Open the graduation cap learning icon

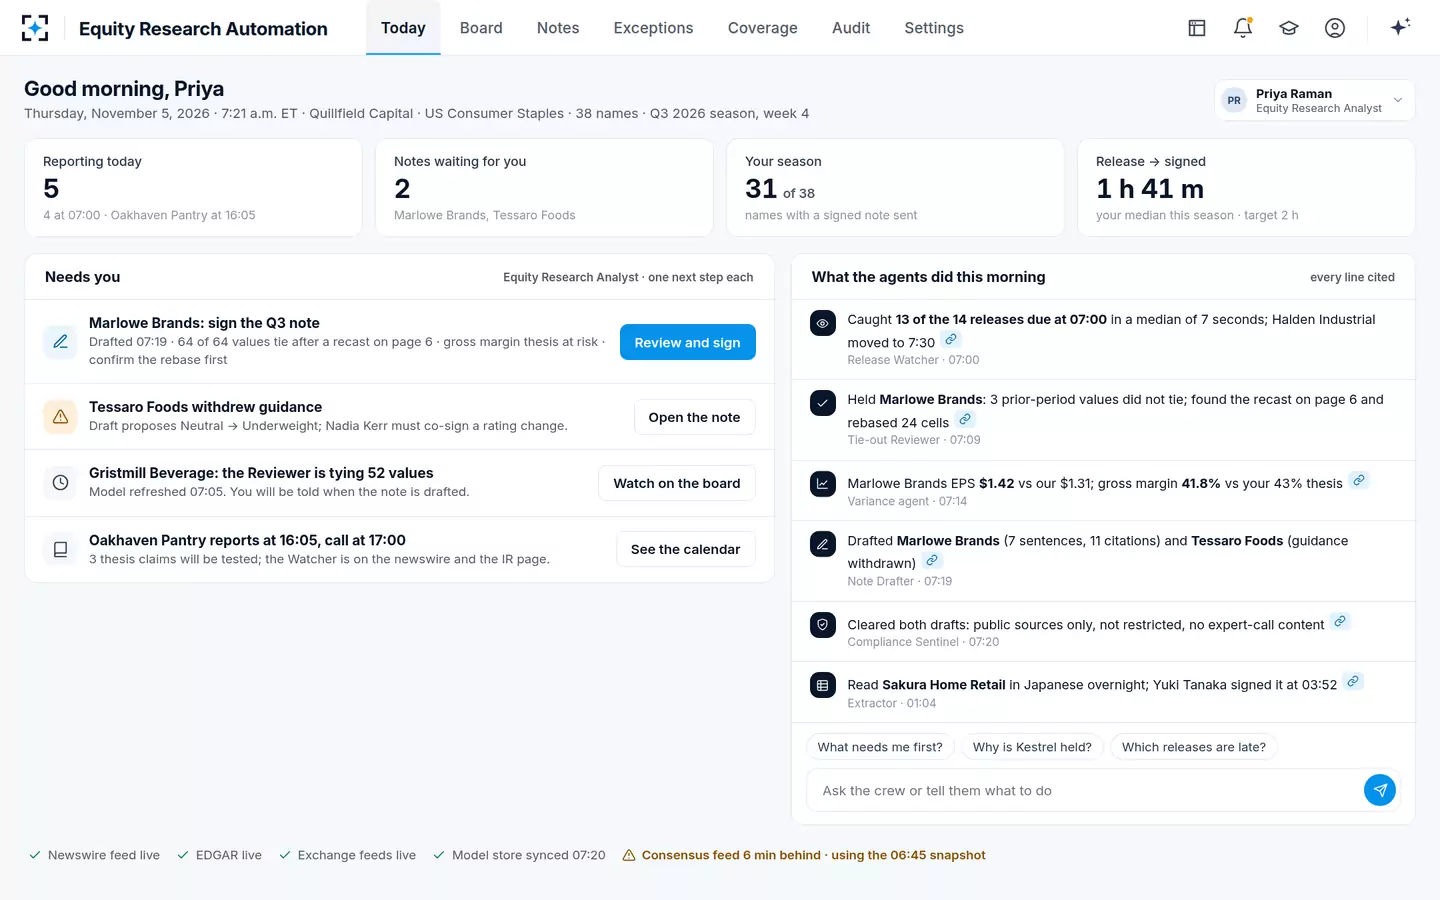click(x=1289, y=28)
